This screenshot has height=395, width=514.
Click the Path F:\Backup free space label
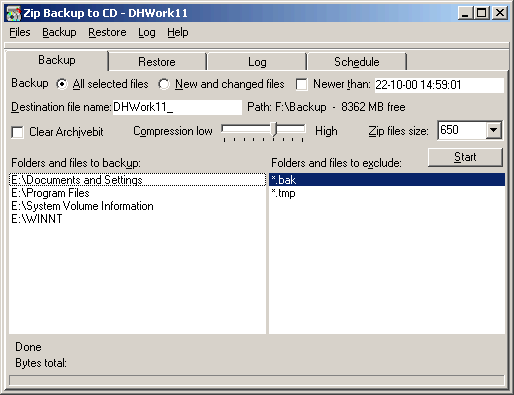326,107
